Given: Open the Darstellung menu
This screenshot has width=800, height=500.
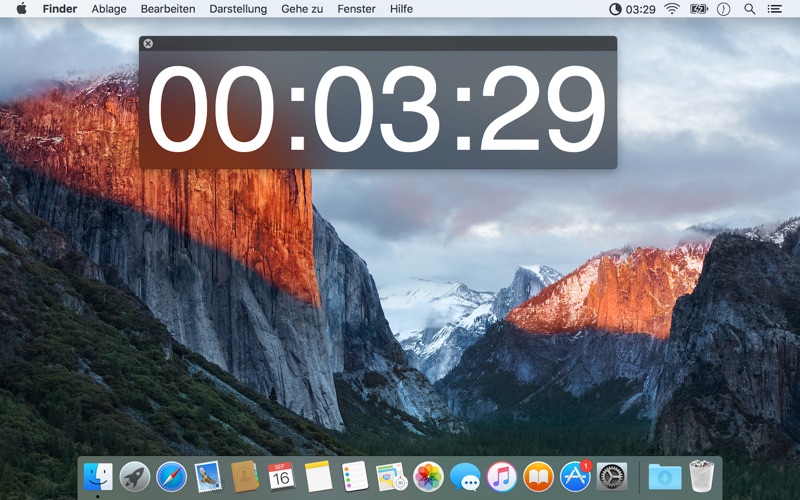Looking at the screenshot, I should (238, 9).
